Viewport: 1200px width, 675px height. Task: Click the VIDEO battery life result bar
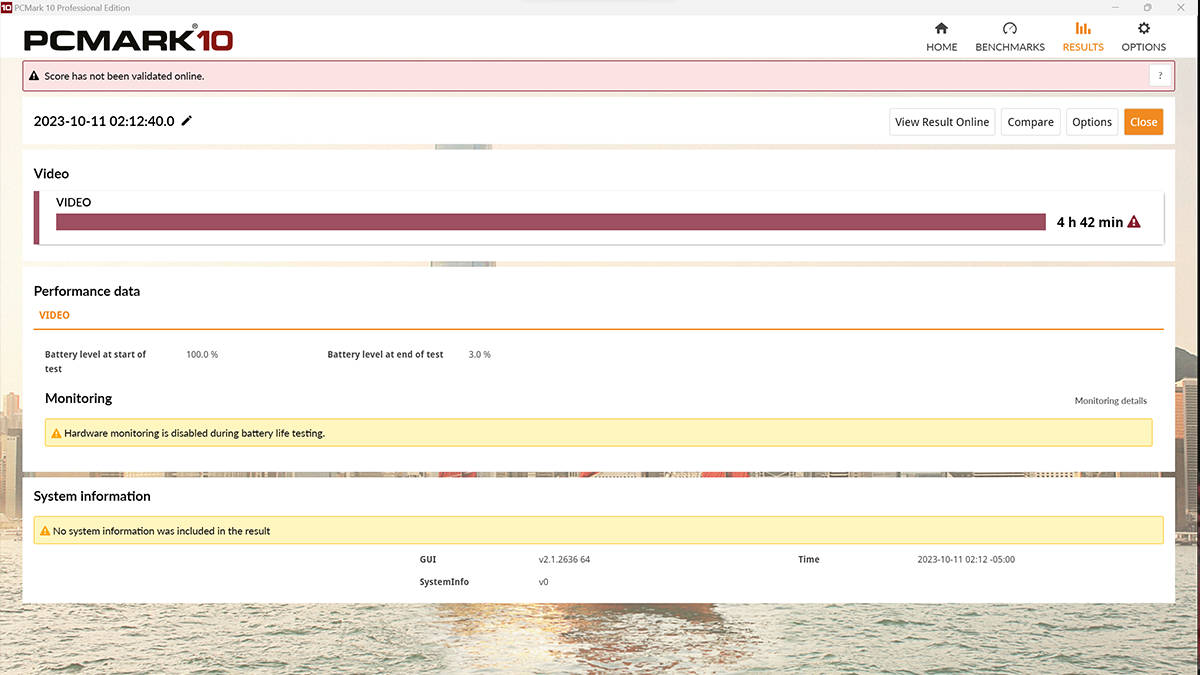(550, 222)
